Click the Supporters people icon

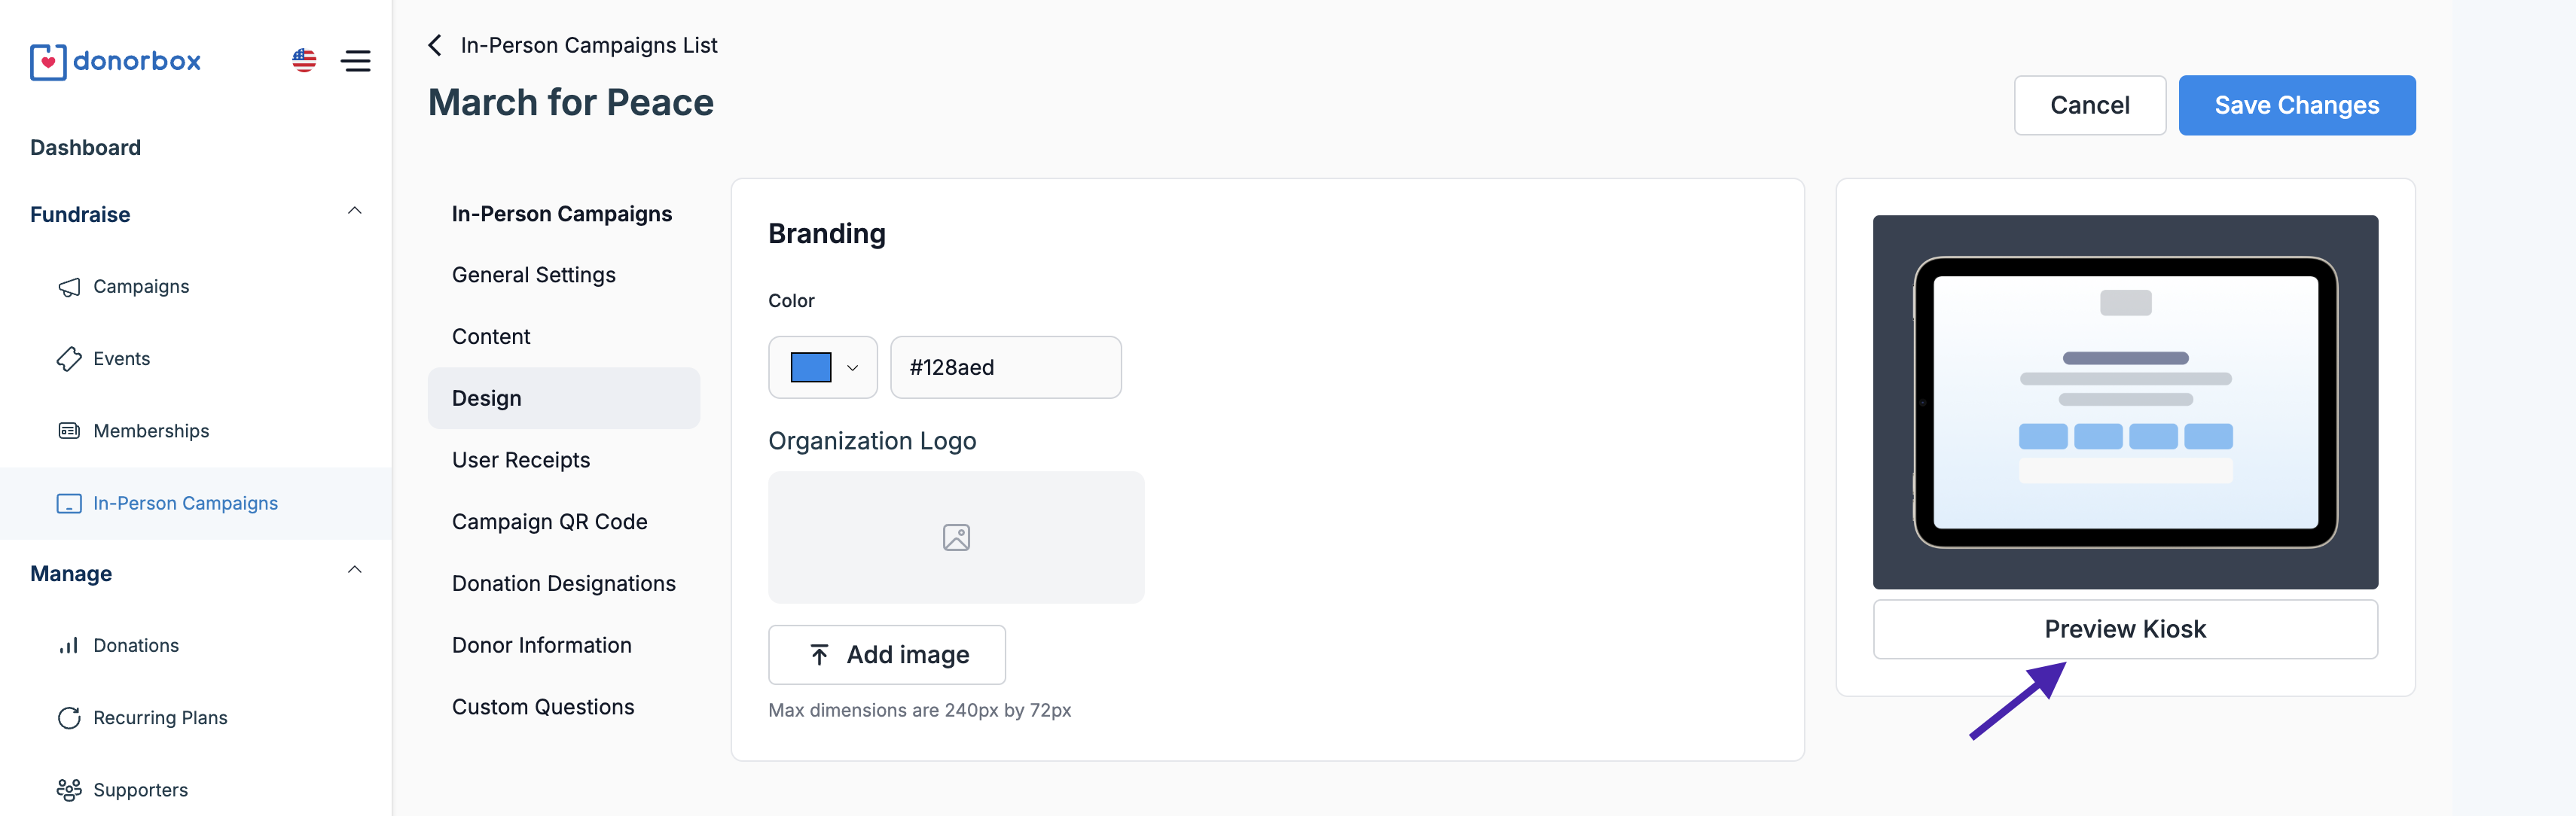point(69,790)
